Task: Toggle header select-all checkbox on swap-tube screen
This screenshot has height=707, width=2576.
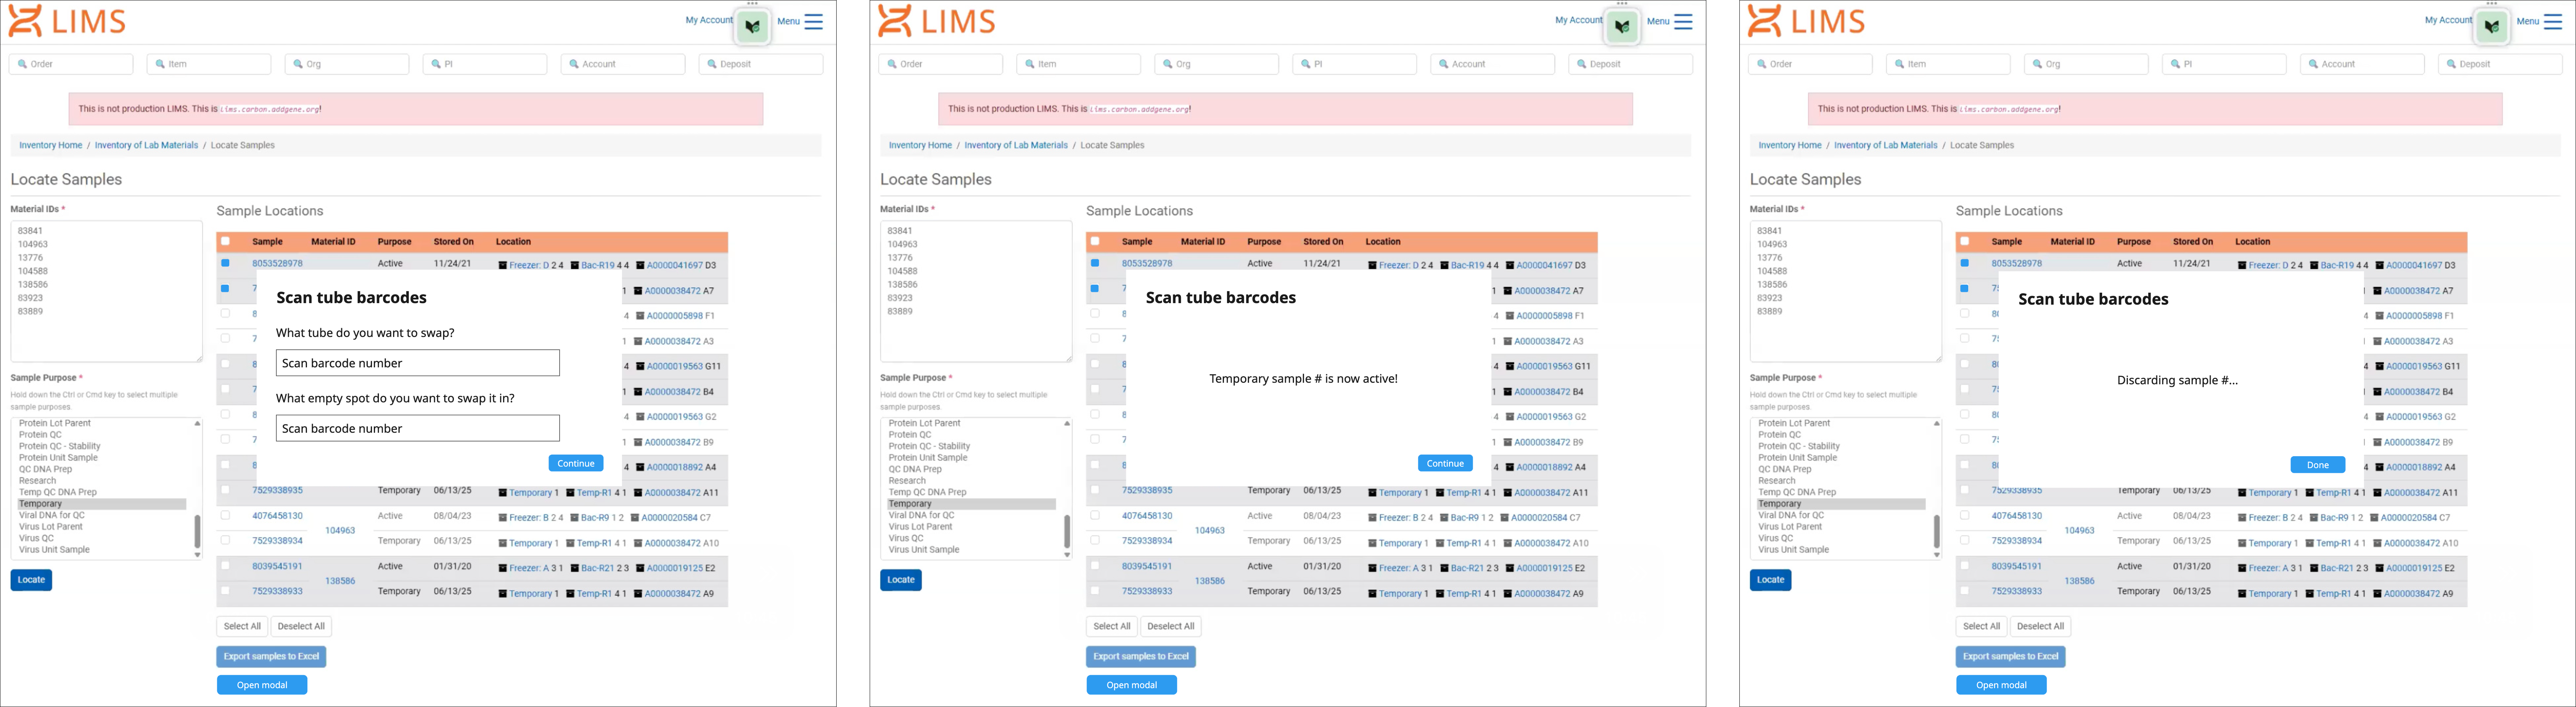Action: pos(225,241)
